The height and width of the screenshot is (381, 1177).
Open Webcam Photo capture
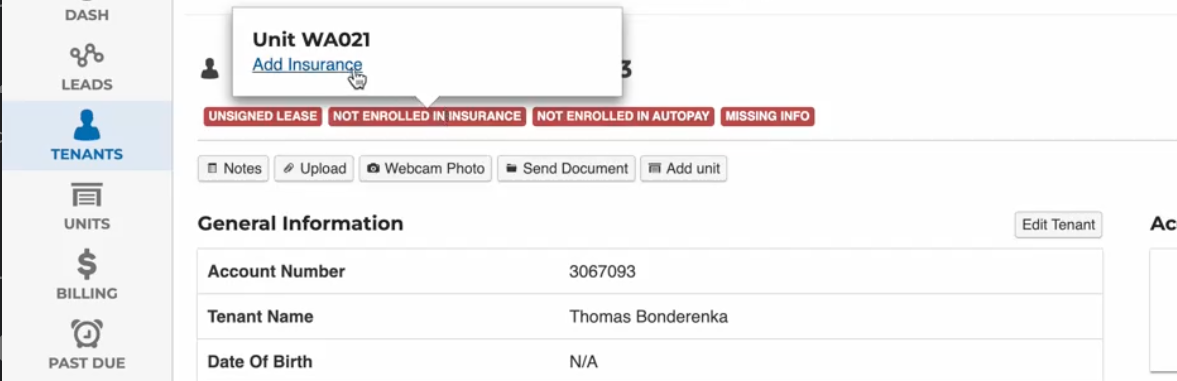(x=426, y=169)
